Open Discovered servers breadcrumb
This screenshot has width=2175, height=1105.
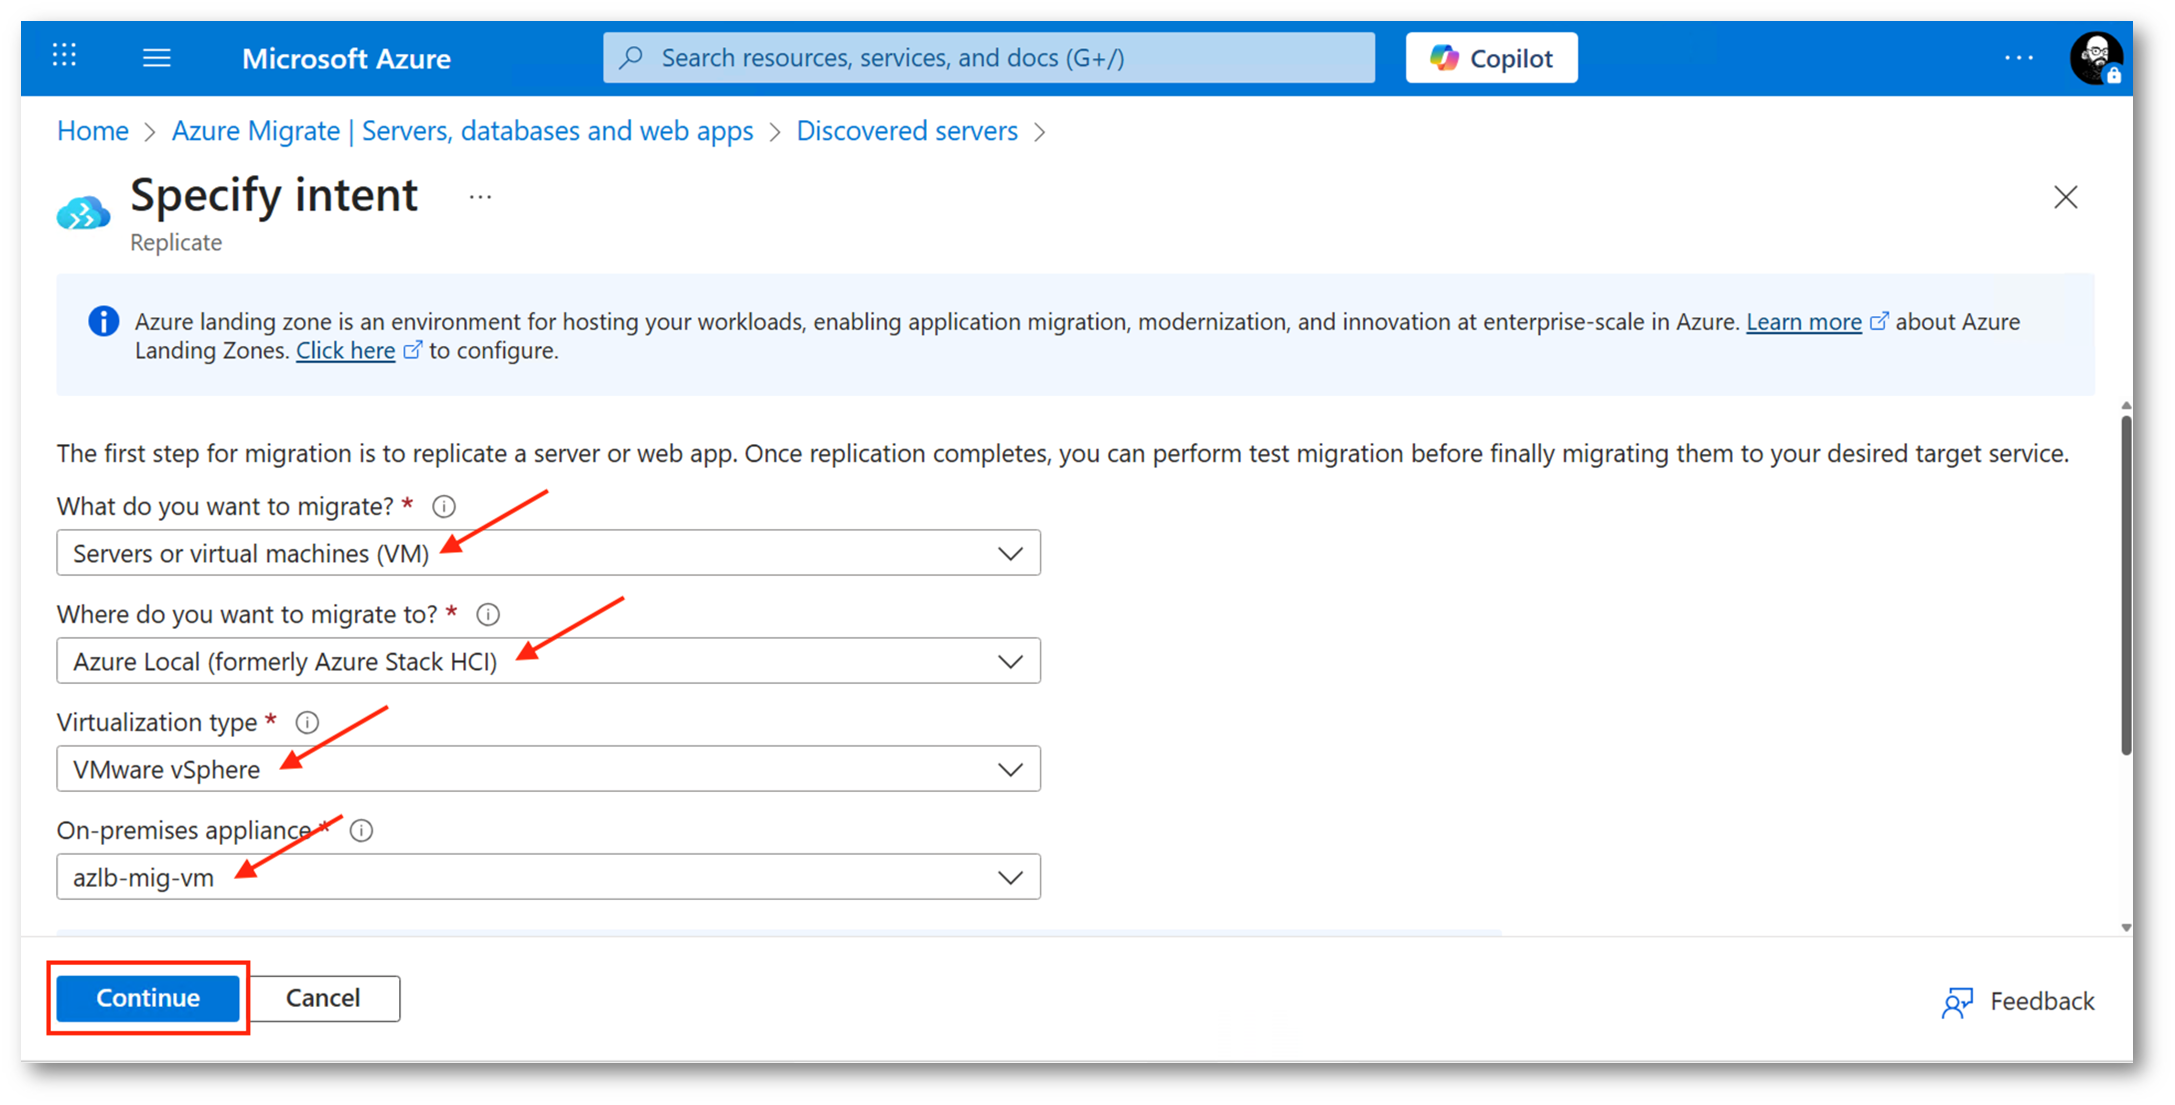pos(906,131)
